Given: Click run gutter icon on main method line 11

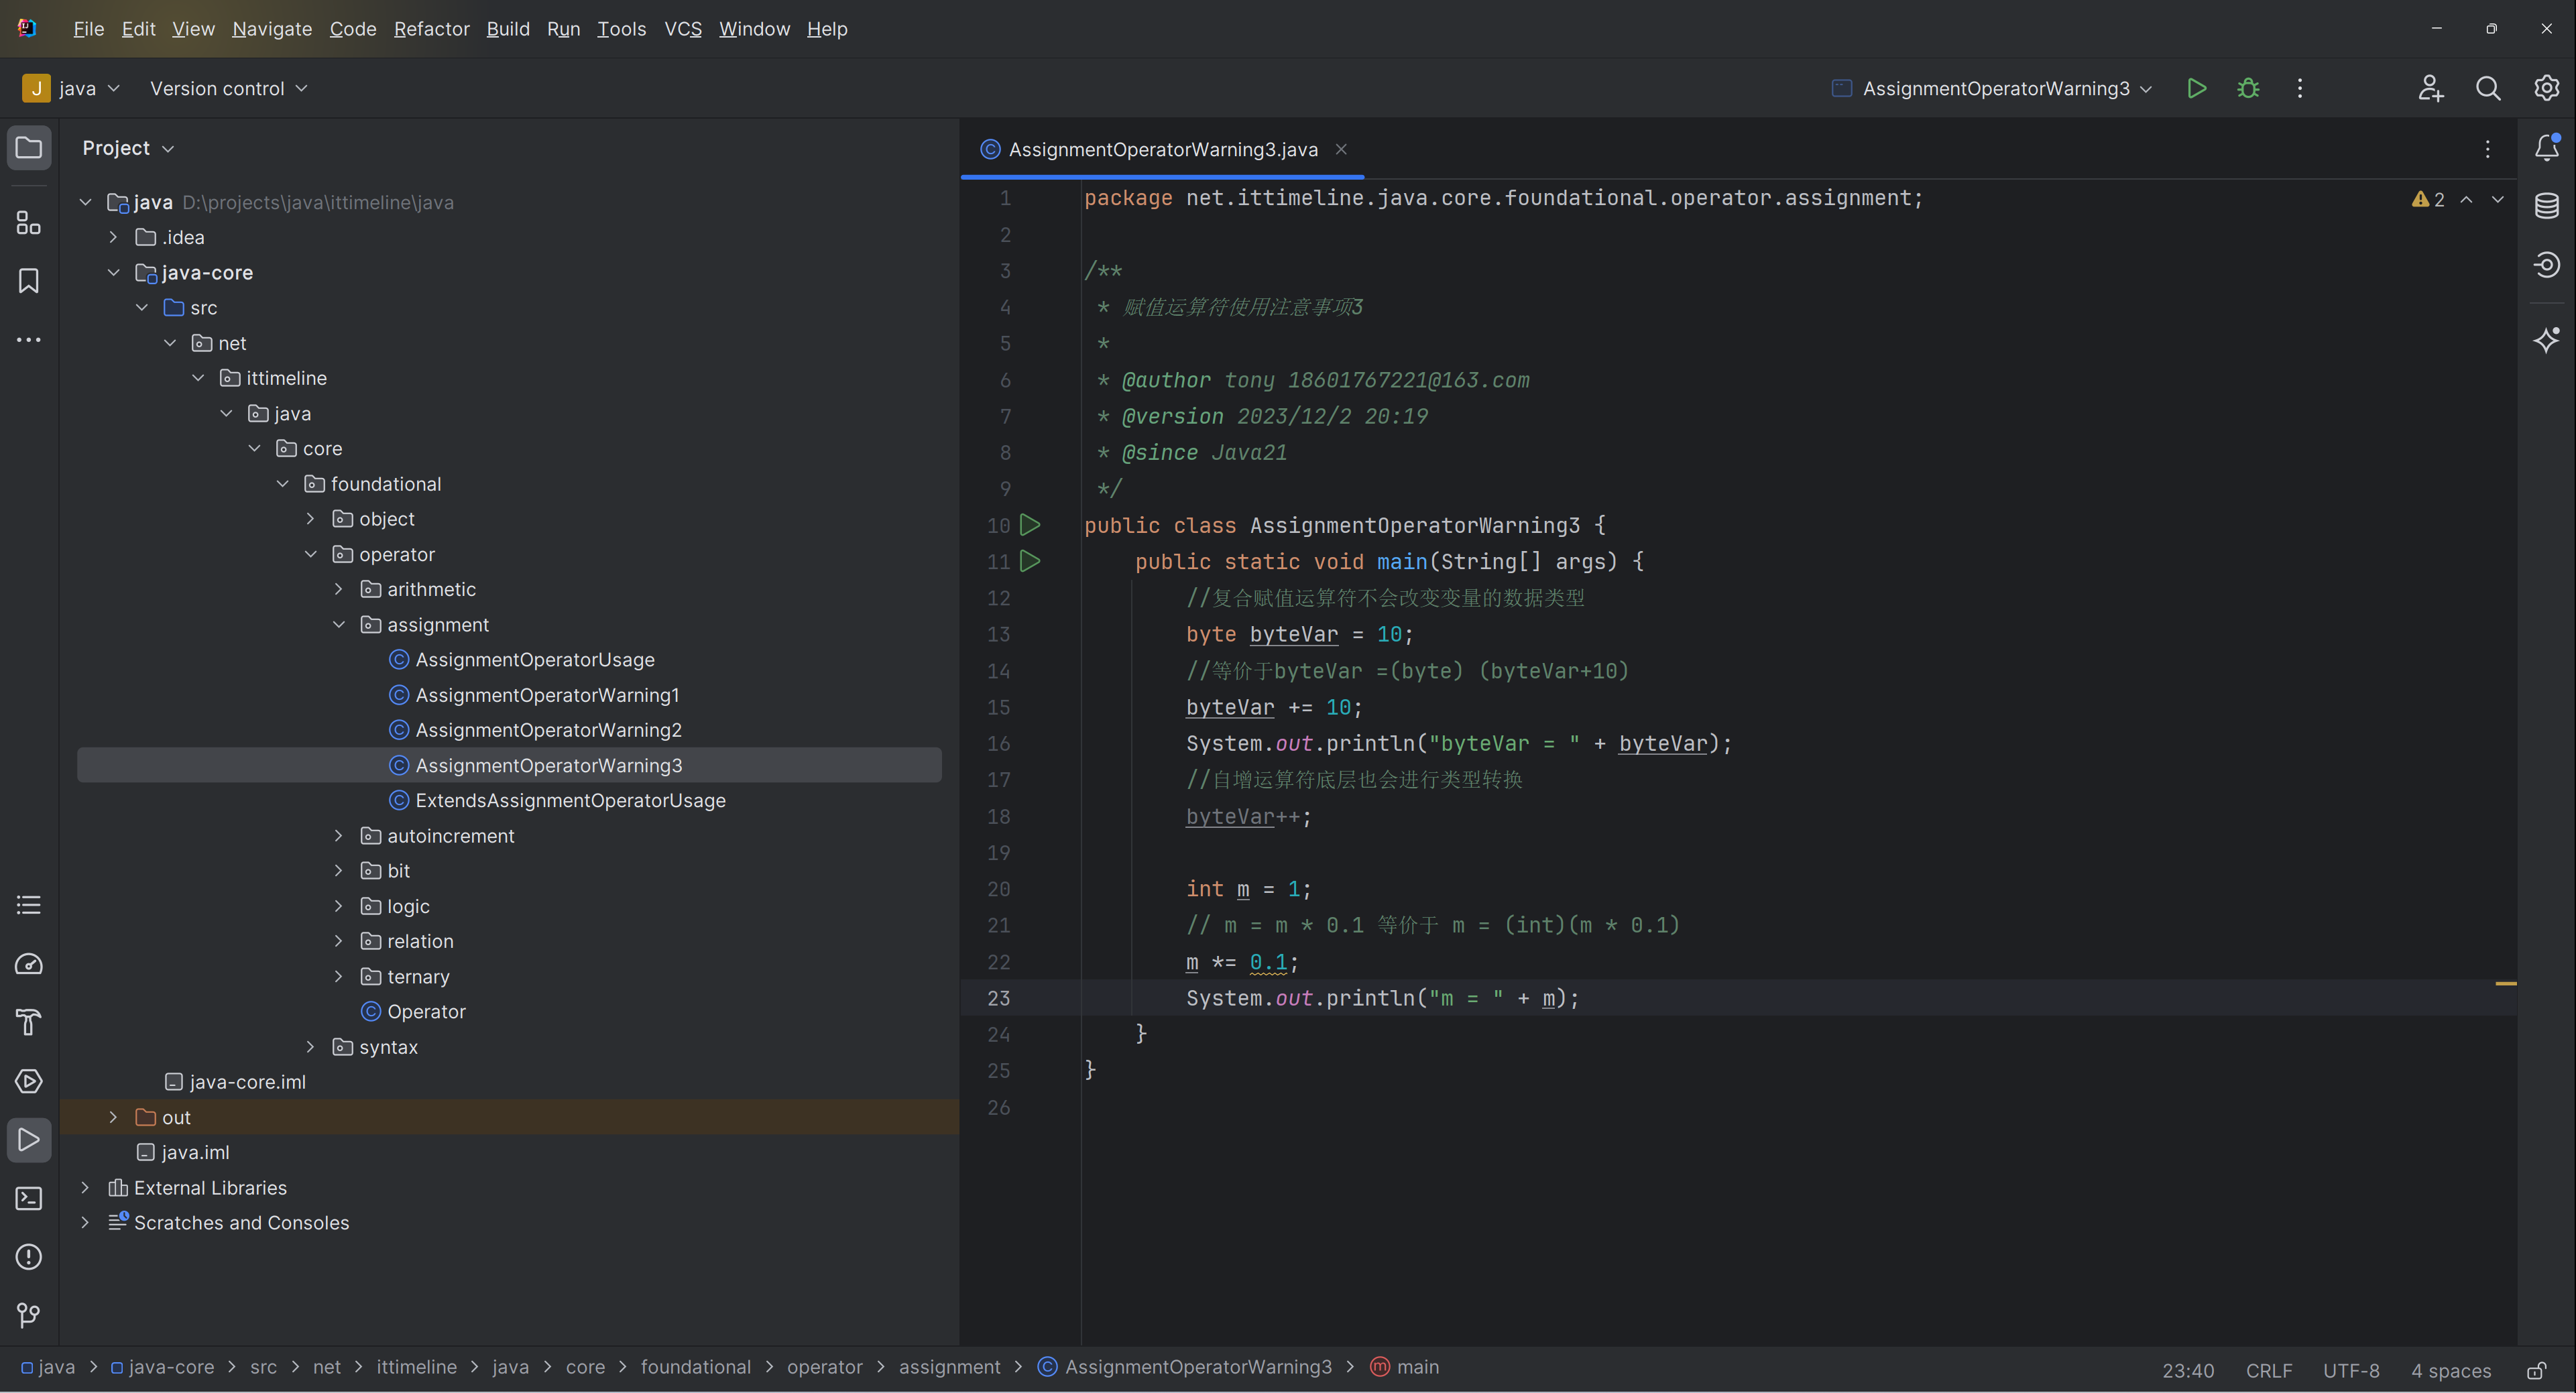Looking at the screenshot, I should pyautogui.click(x=1030, y=561).
